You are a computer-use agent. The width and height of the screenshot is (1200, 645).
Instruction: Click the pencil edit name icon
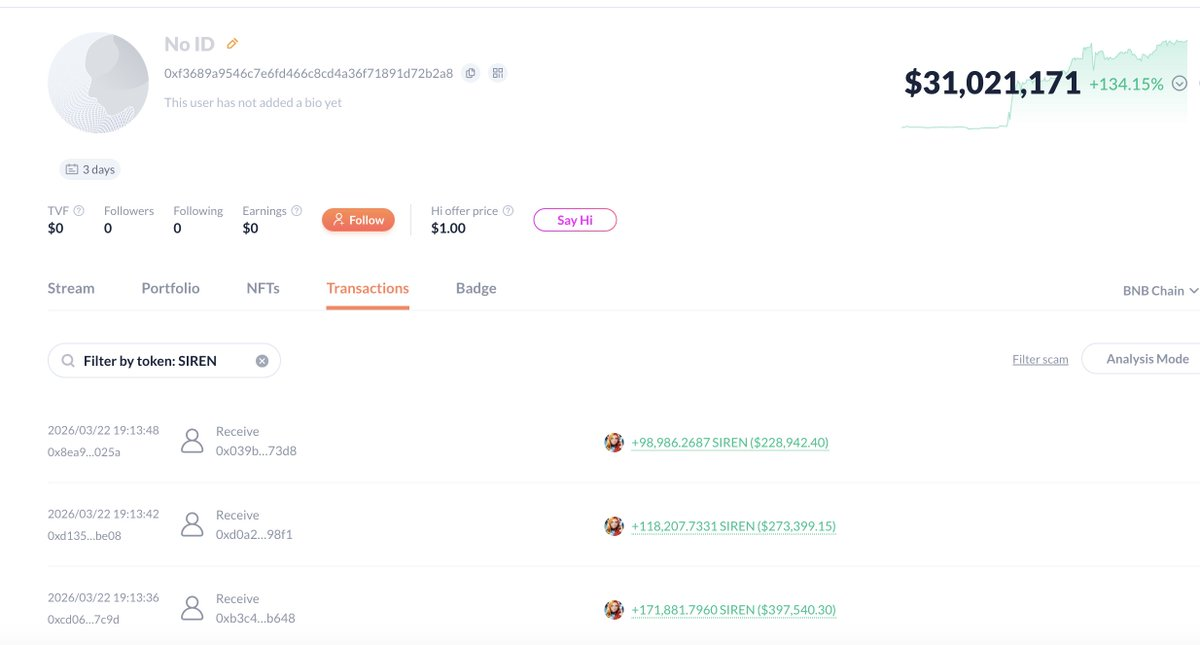pos(233,44)
